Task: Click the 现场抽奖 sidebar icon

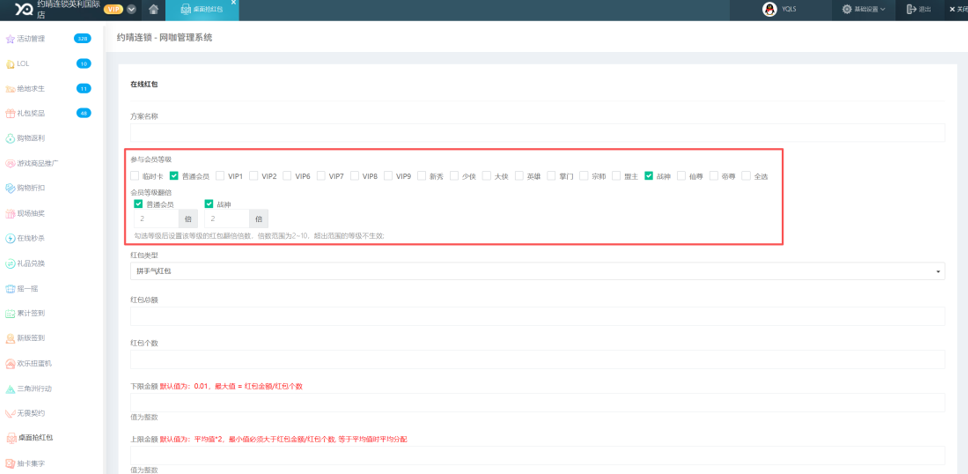Action: pos(9,214)
